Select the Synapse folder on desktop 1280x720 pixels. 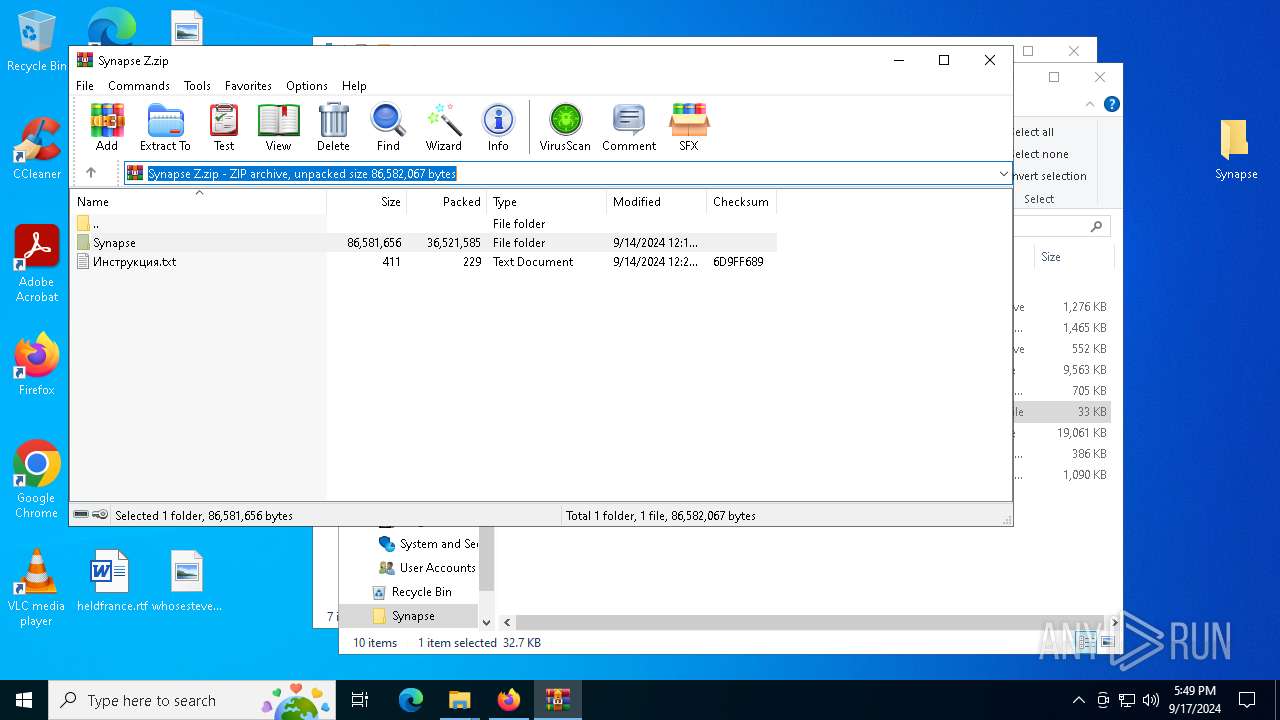click(1236, 150)
